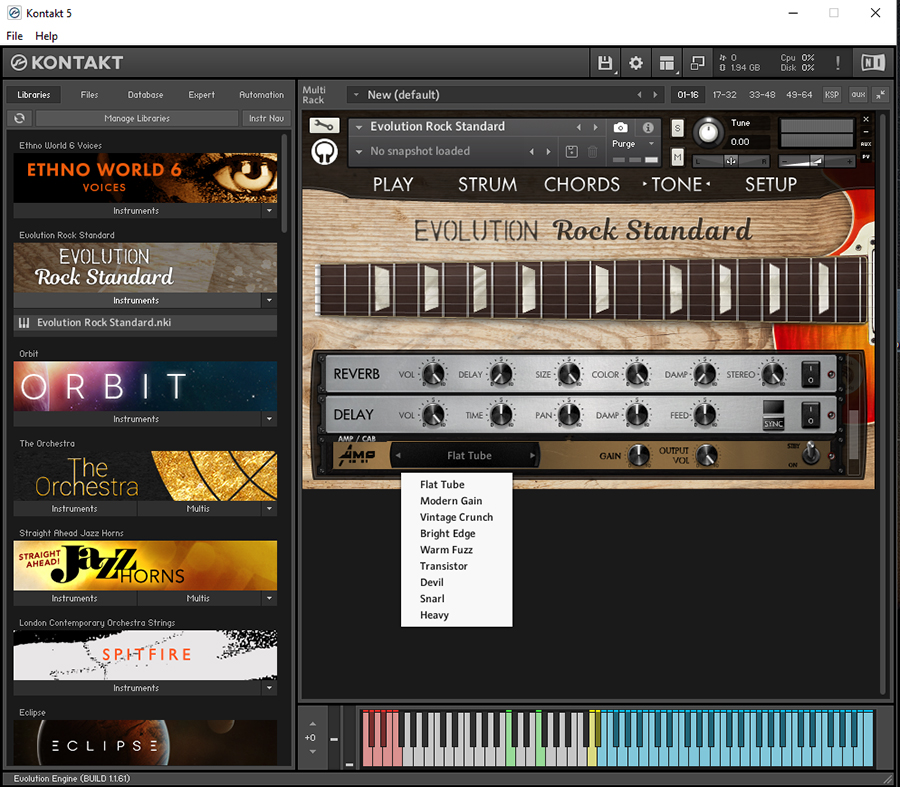Click the Instr Nav button

coord(266,118)
